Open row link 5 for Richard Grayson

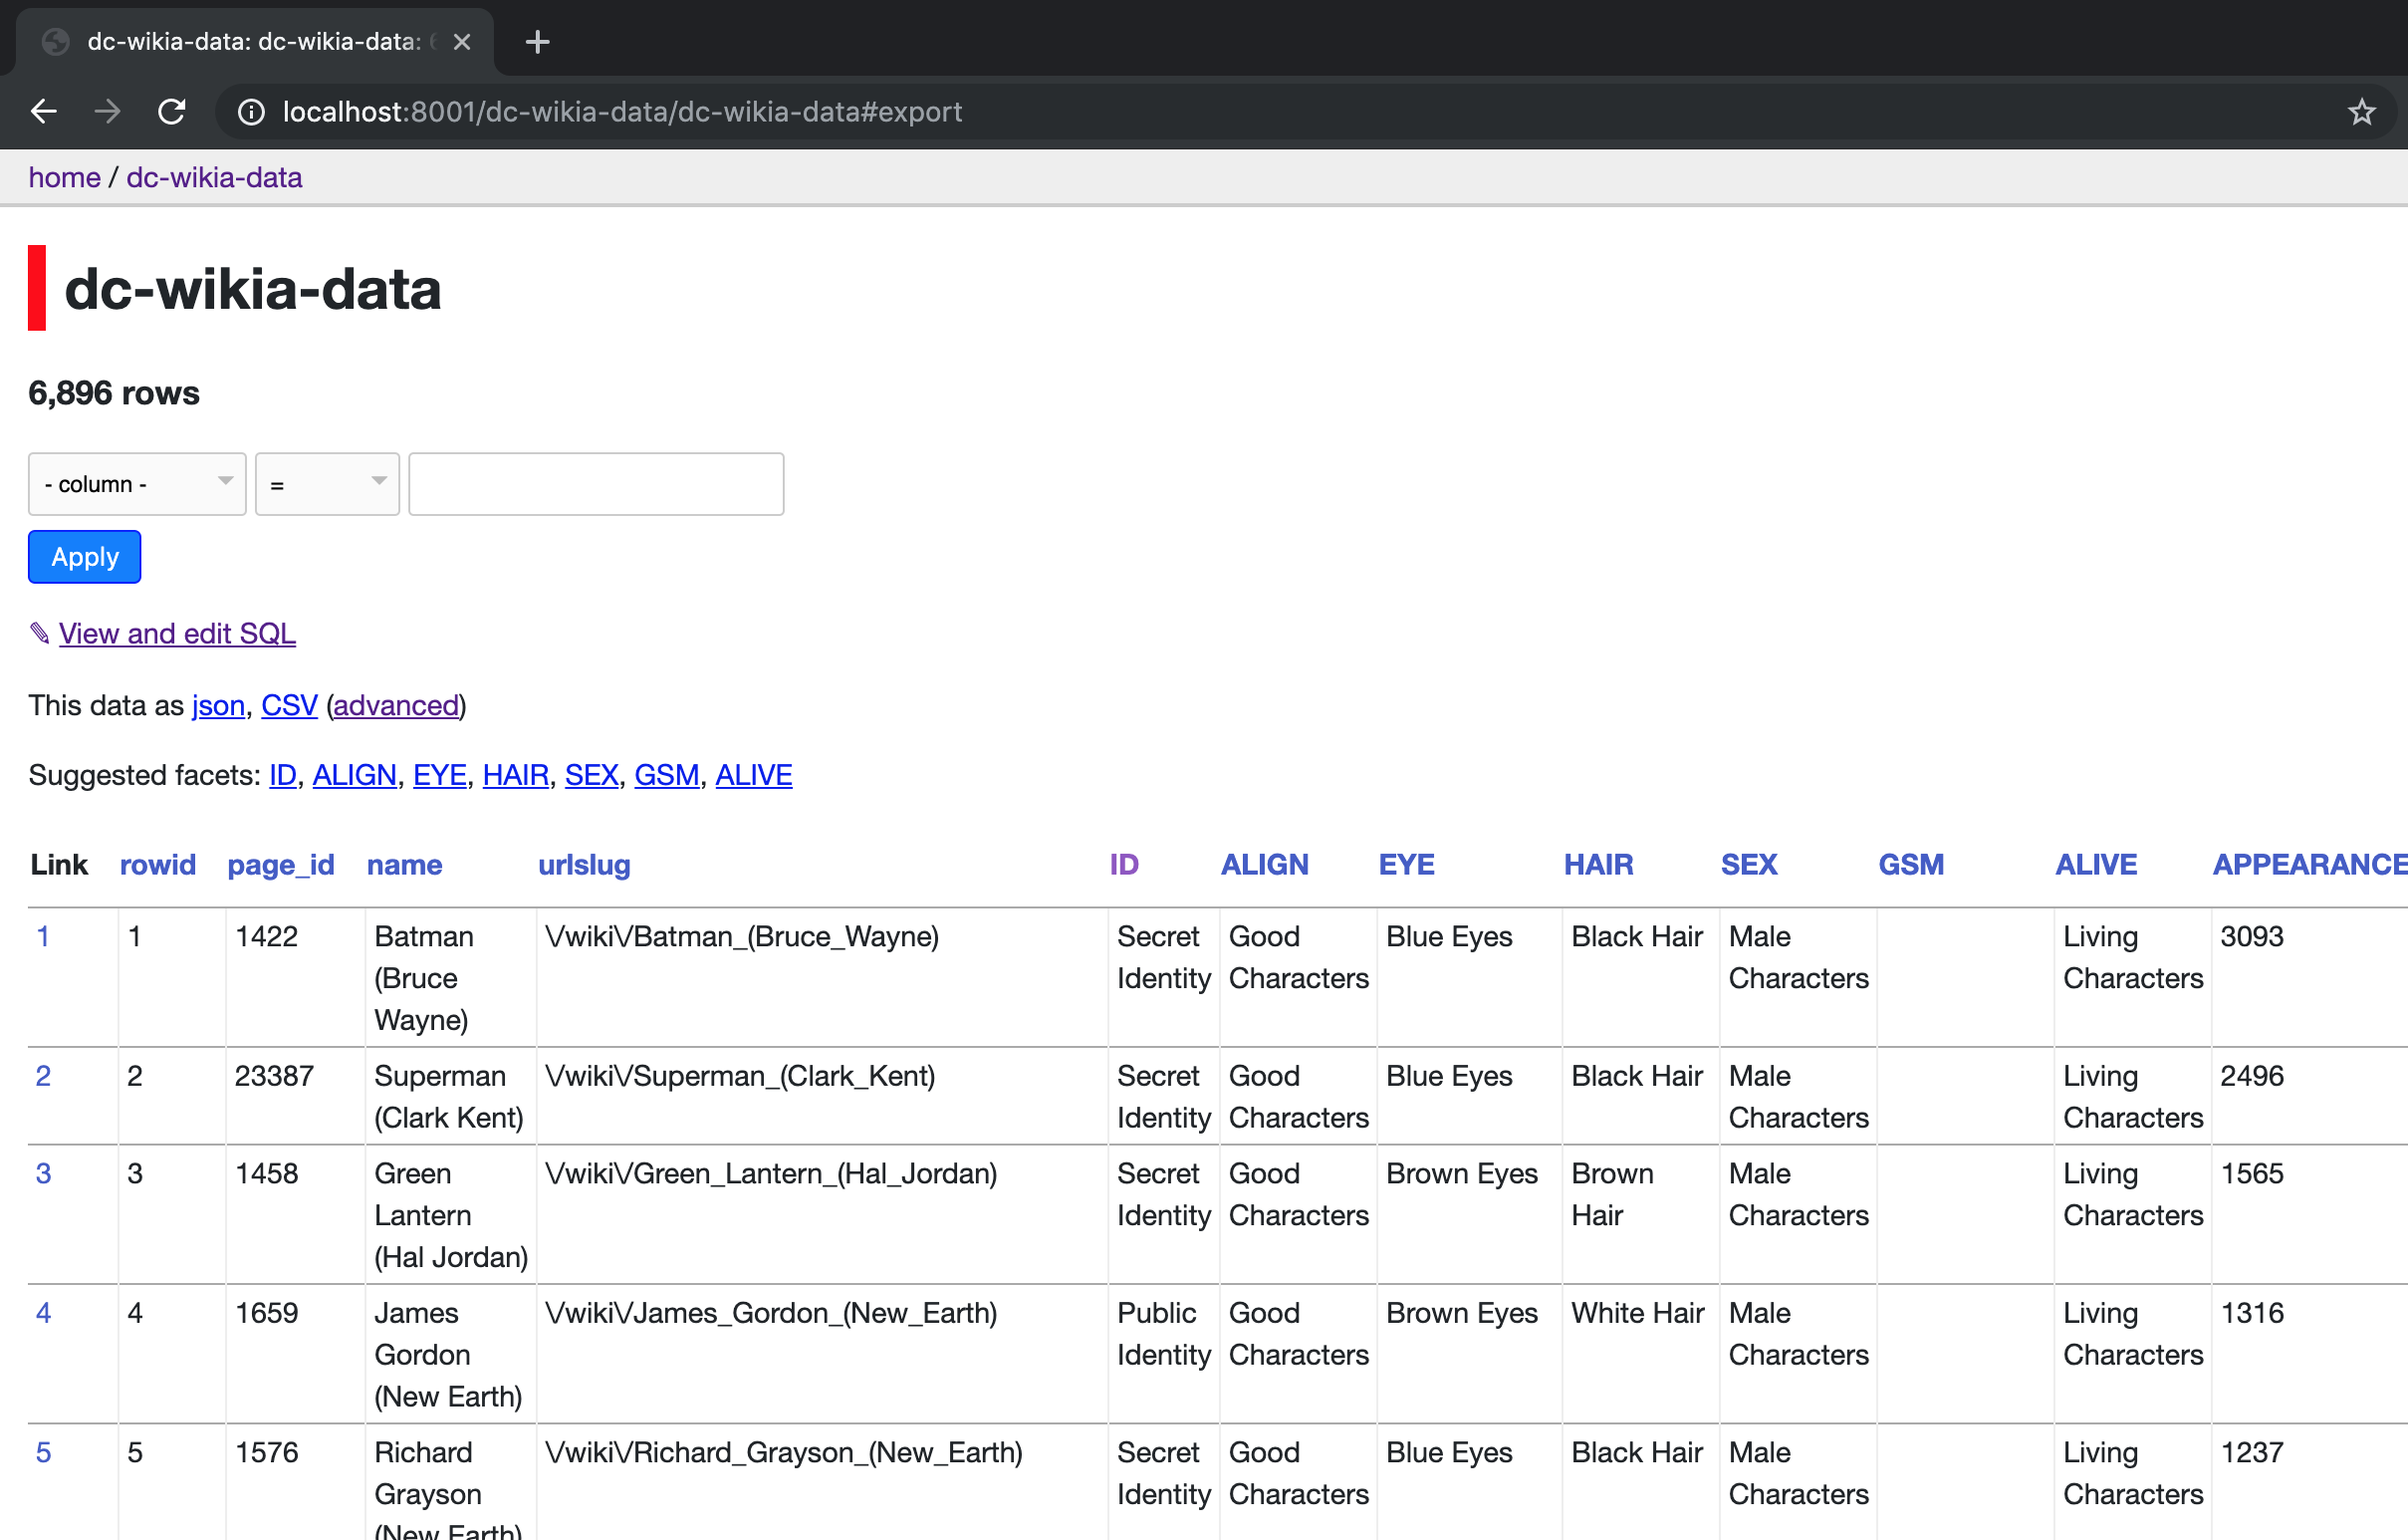43,1453
